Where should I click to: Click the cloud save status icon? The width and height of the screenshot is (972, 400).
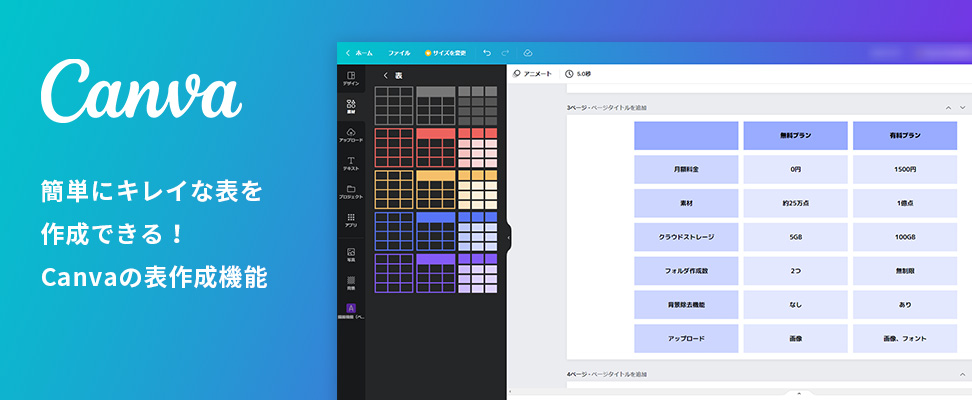point(528,53)
